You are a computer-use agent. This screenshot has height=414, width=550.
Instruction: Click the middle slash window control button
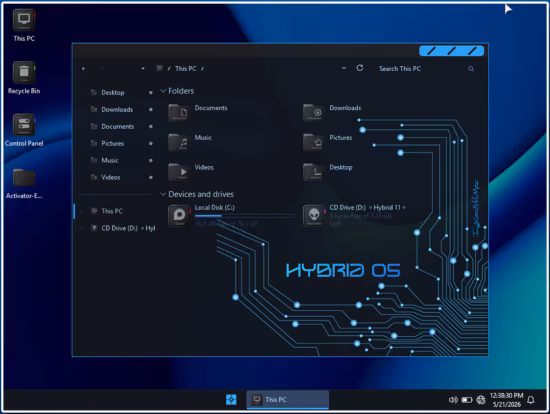tap(452, 51)
